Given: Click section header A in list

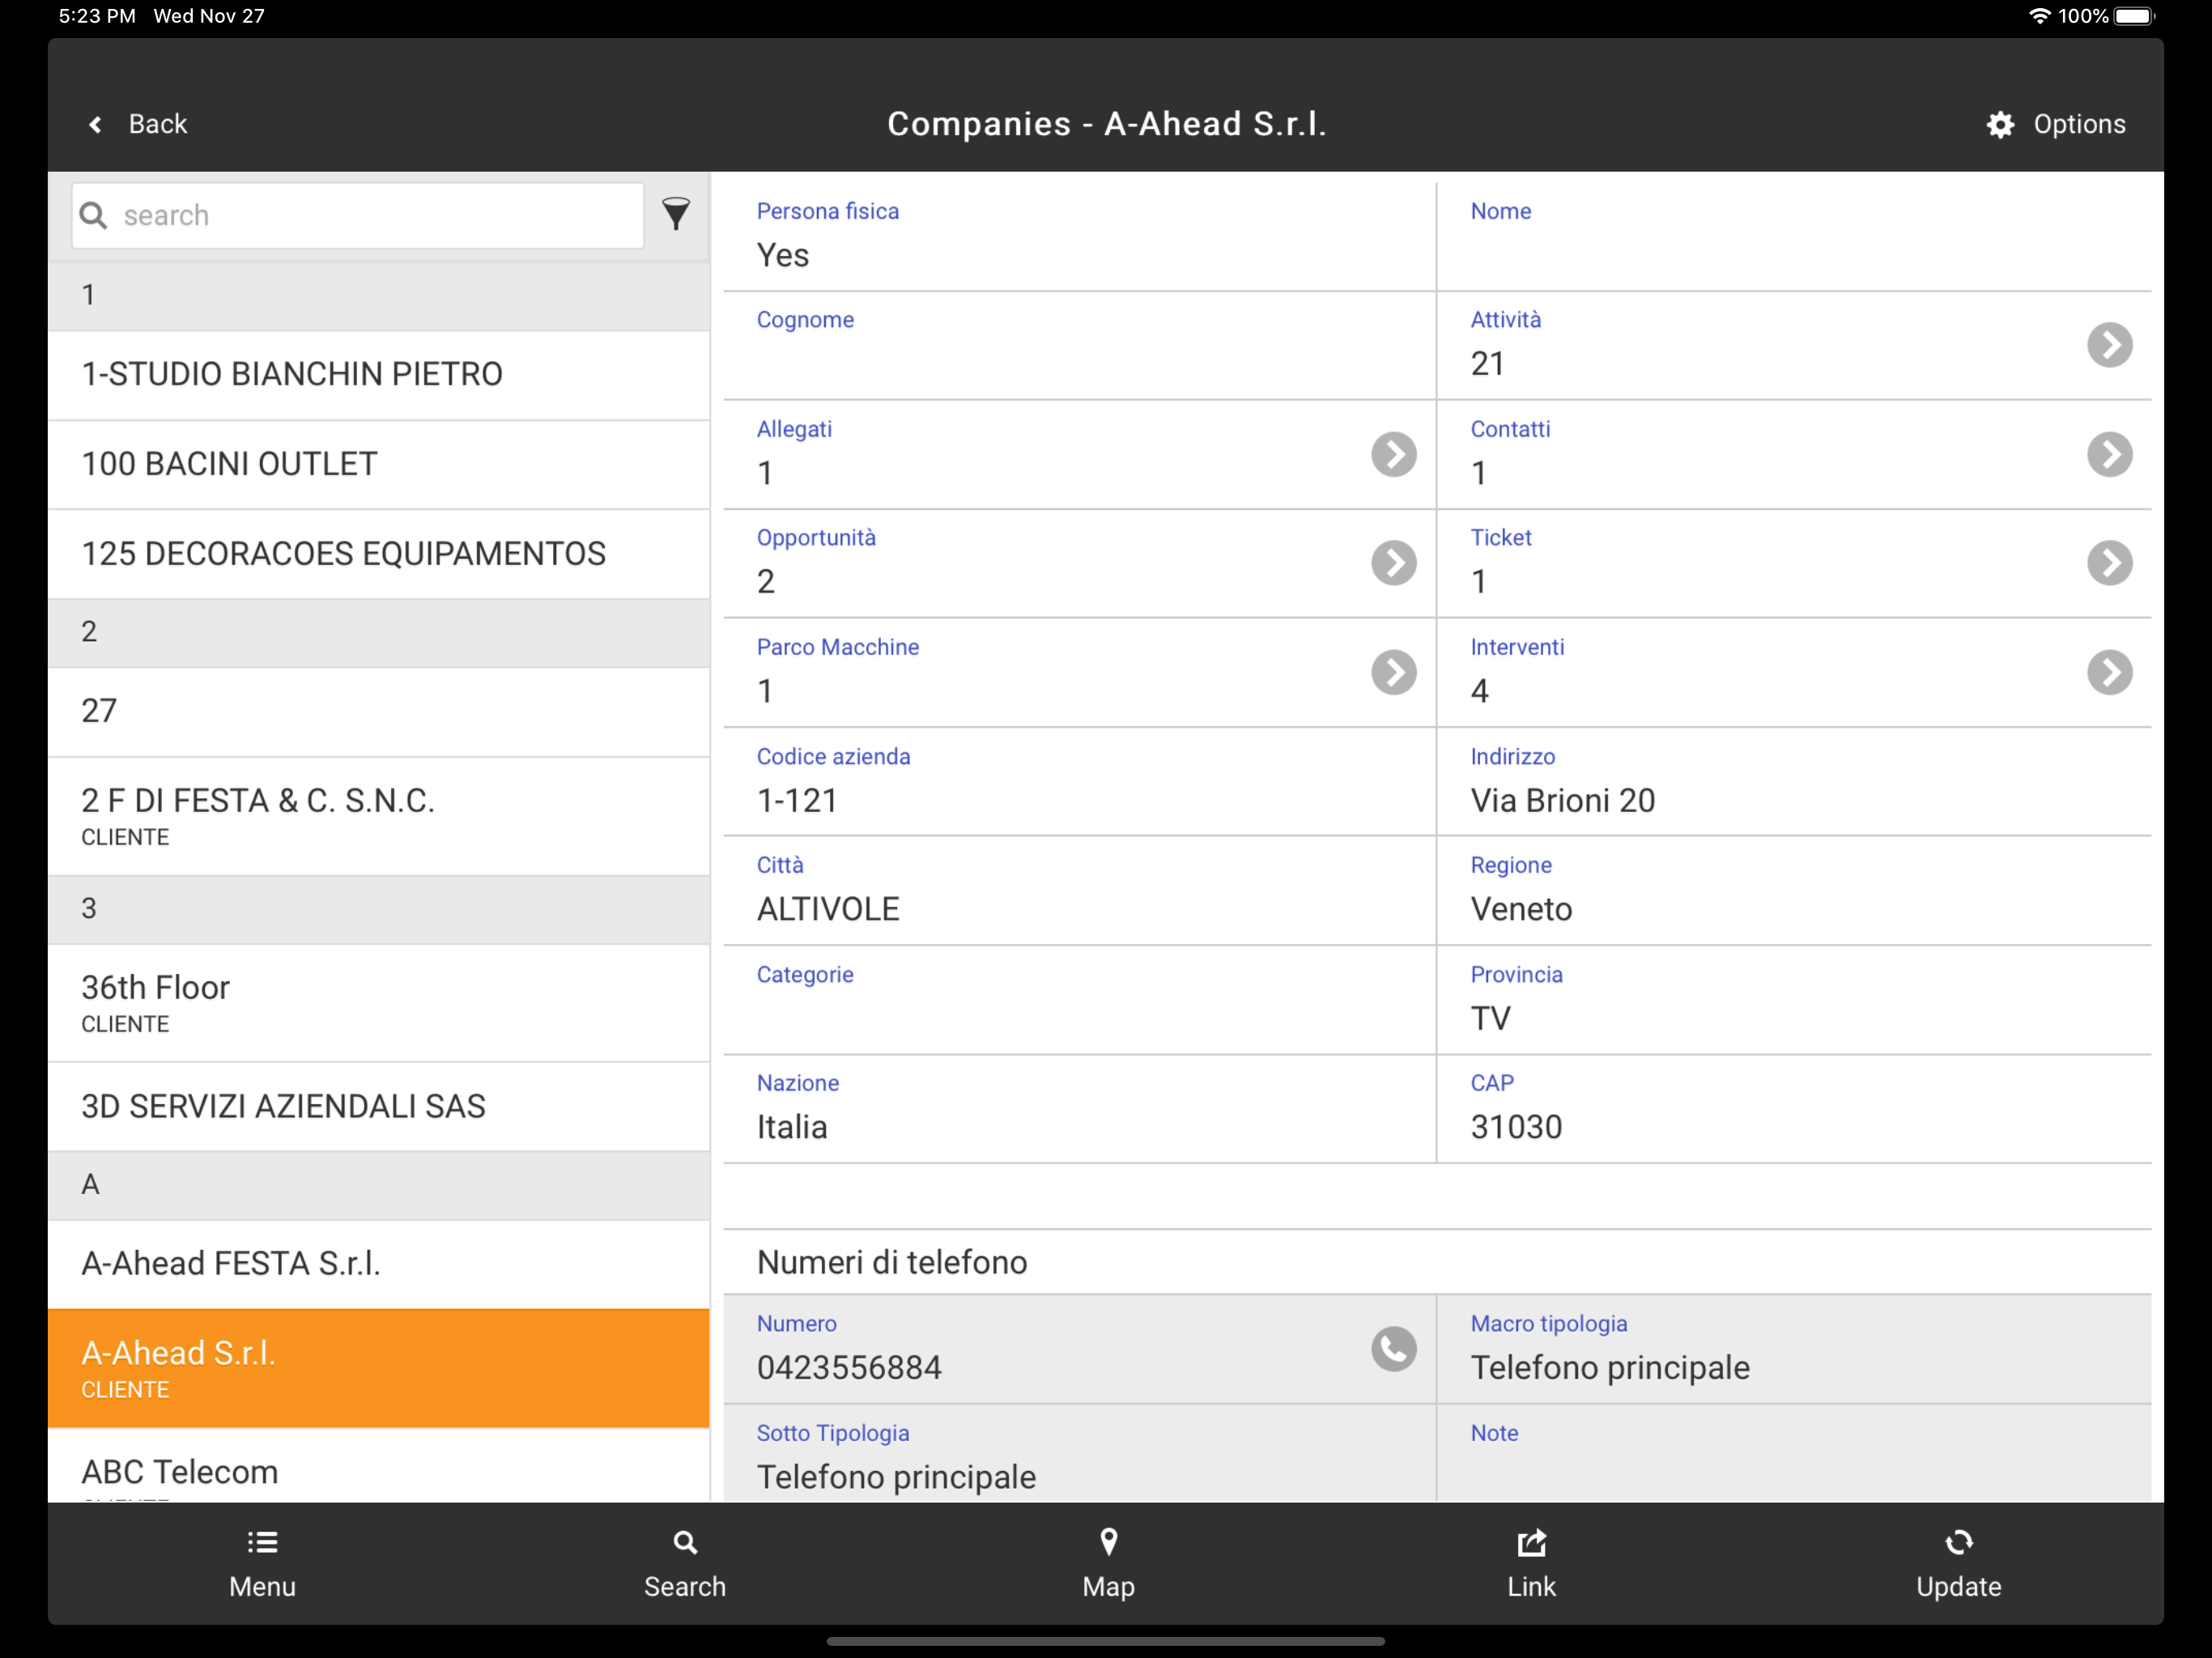Looking at the screenshot, I should pos(379,1186).
